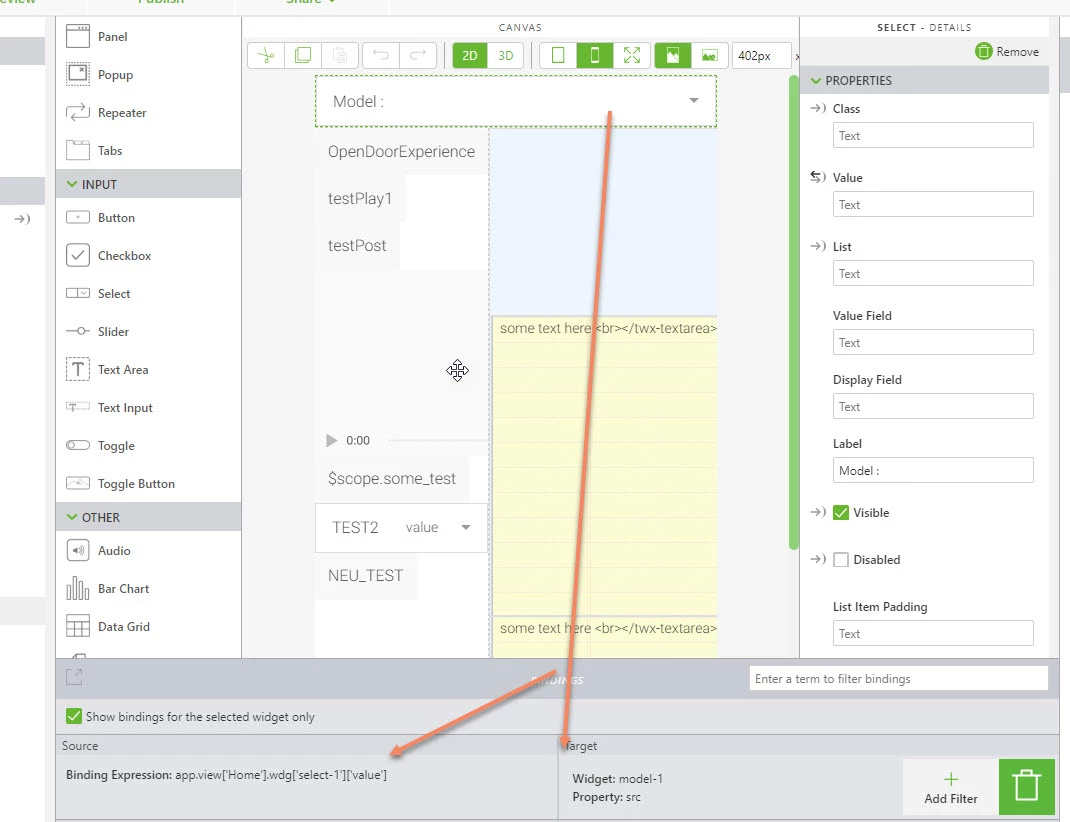Click binding arrow icon beside Class
The width and height of the screenshot is (1070, 822).
818,108
